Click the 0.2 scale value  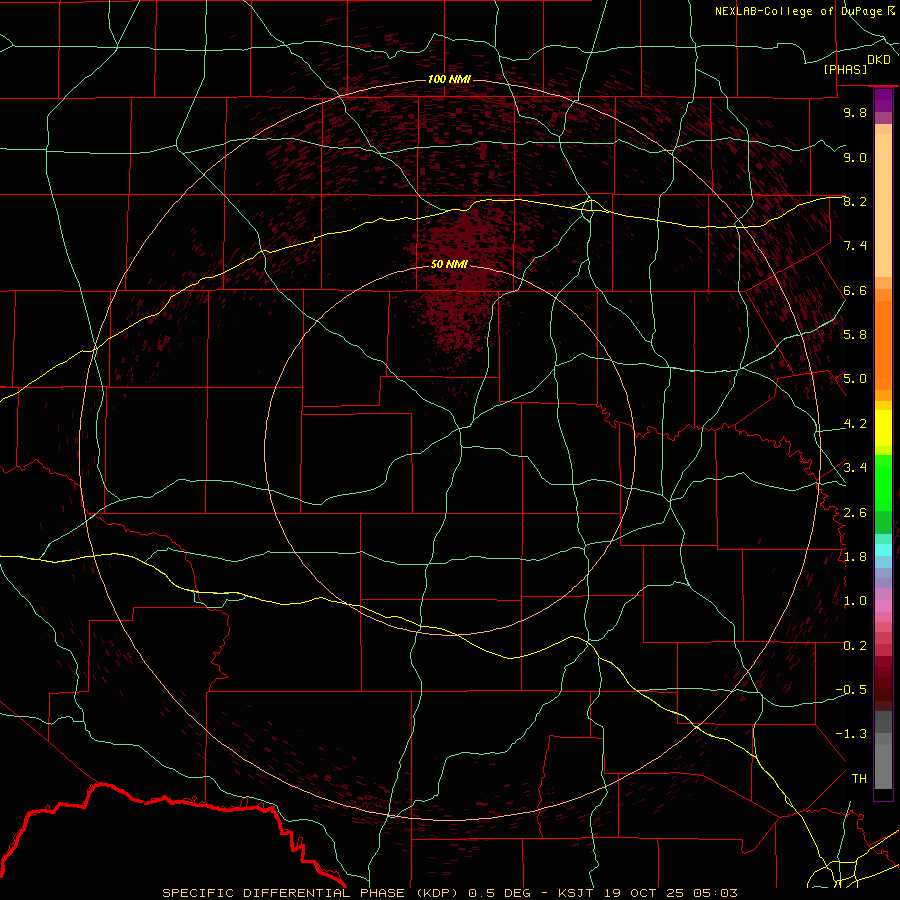(x=855, y=645)
